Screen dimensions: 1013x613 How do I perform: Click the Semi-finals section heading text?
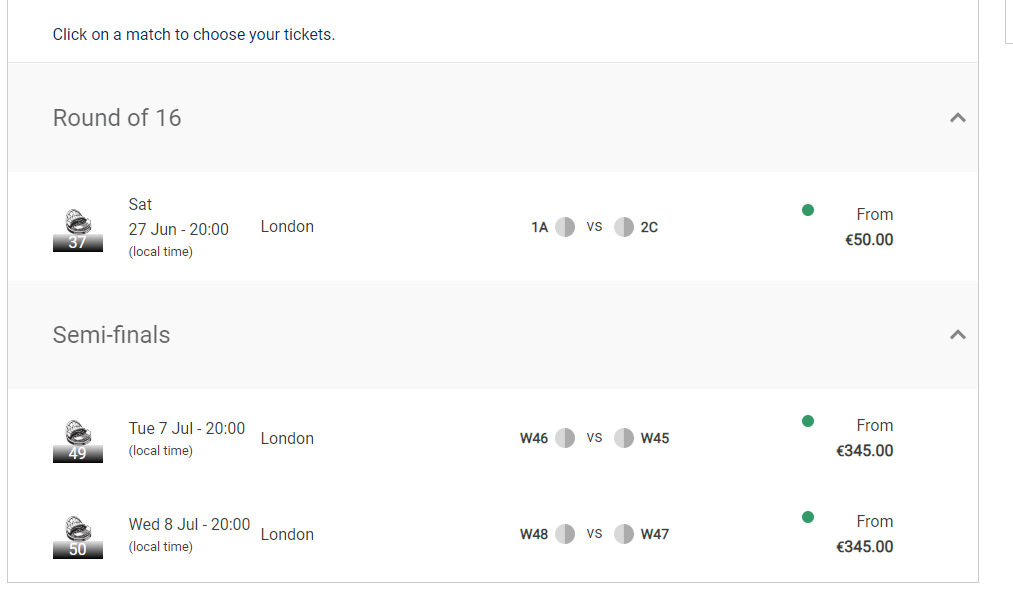pos(111,335)
